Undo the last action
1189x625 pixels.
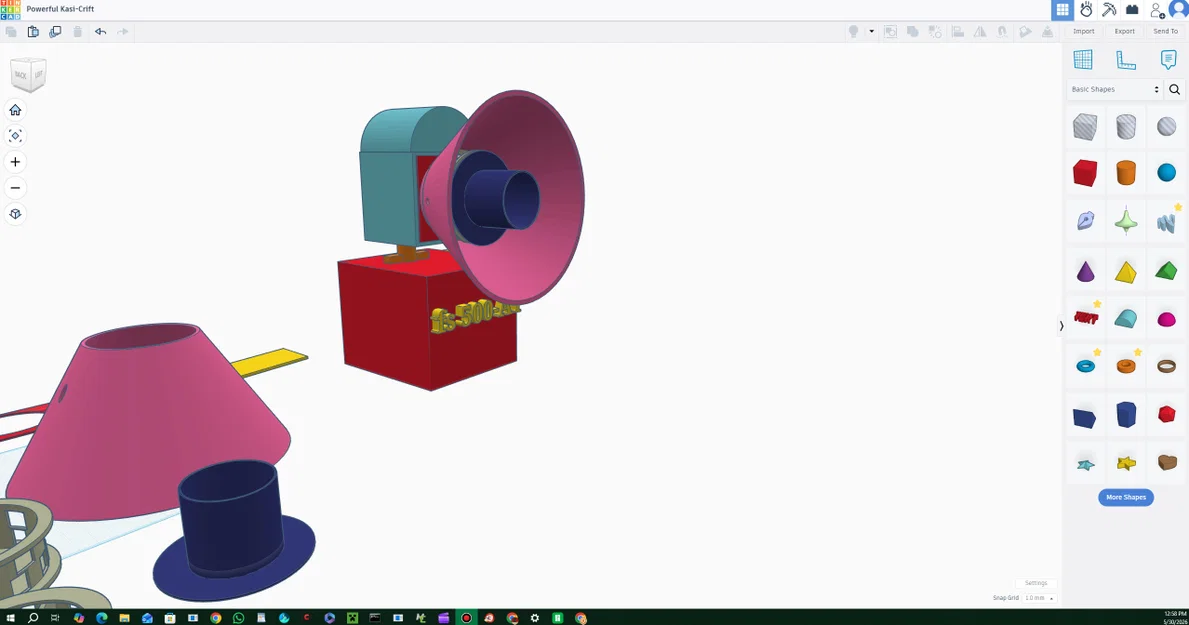click(100, 32)
